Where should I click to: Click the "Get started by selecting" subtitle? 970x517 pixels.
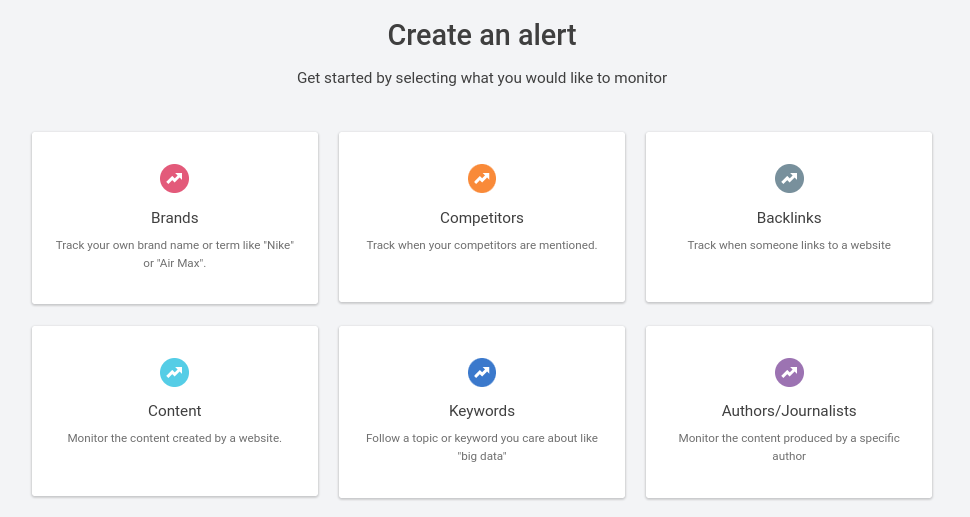click(x=482, y=78)
